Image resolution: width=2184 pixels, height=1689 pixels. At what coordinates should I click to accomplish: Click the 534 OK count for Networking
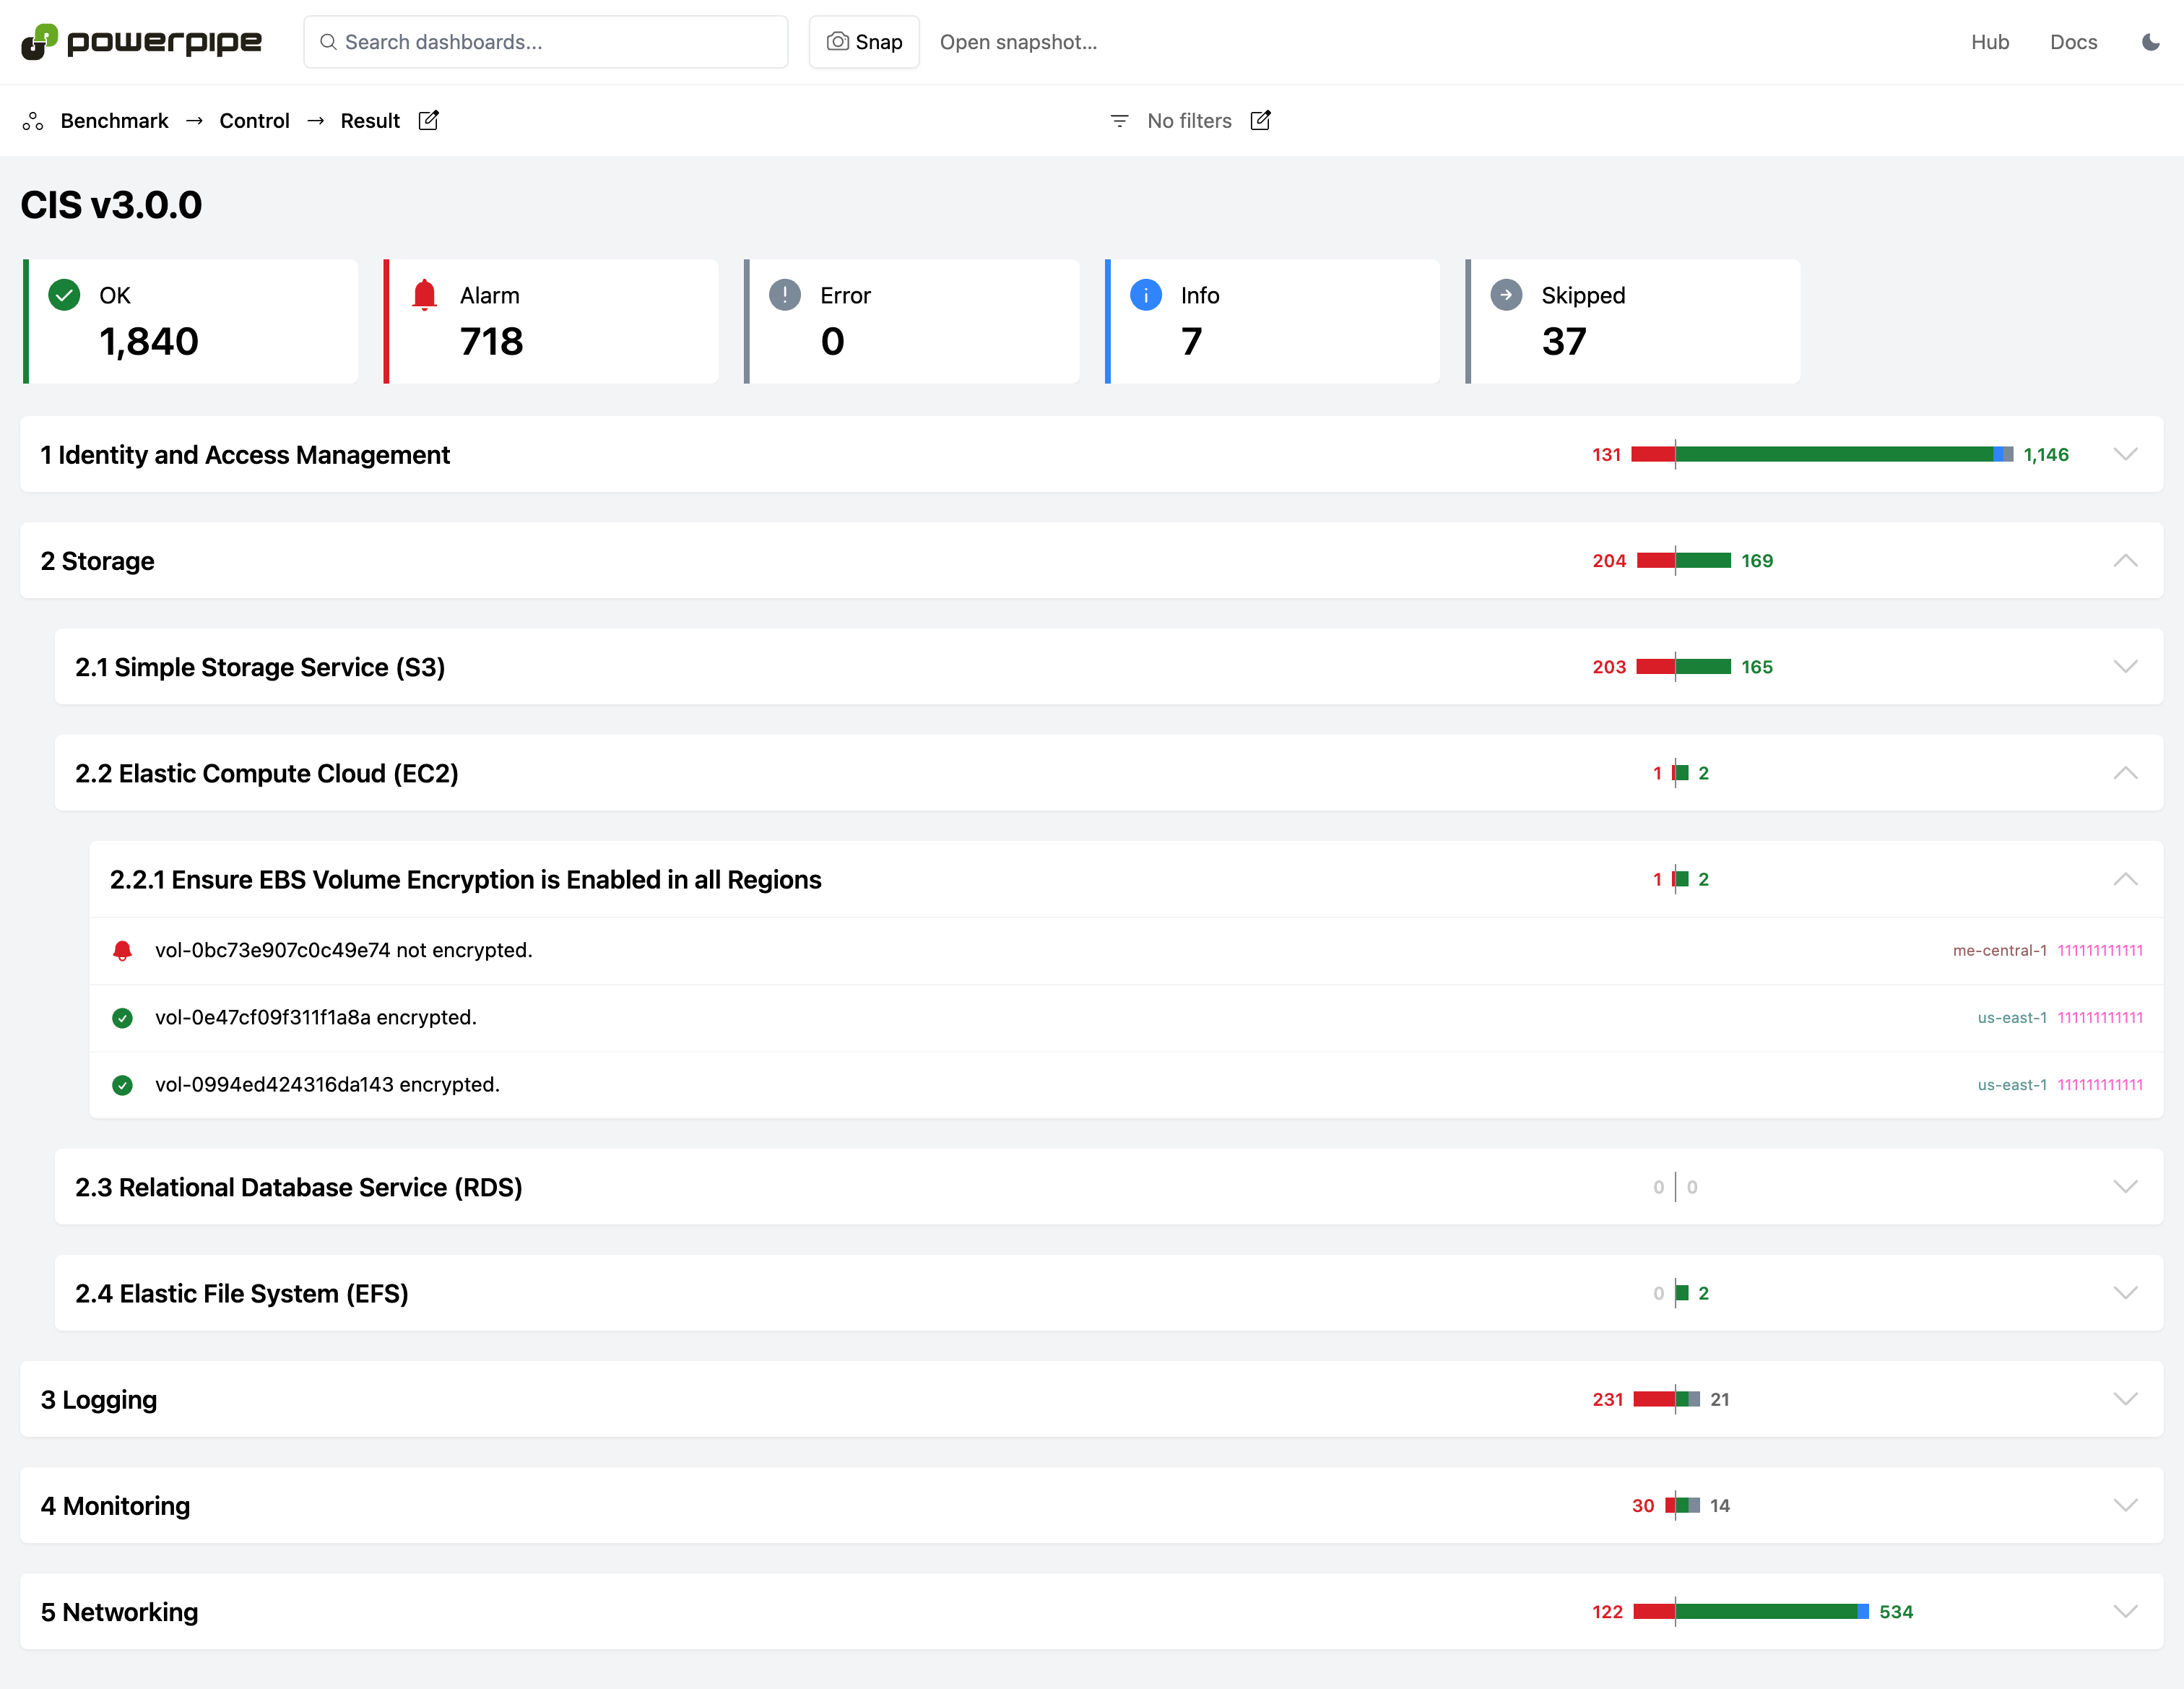(x=1896, y=1612)
